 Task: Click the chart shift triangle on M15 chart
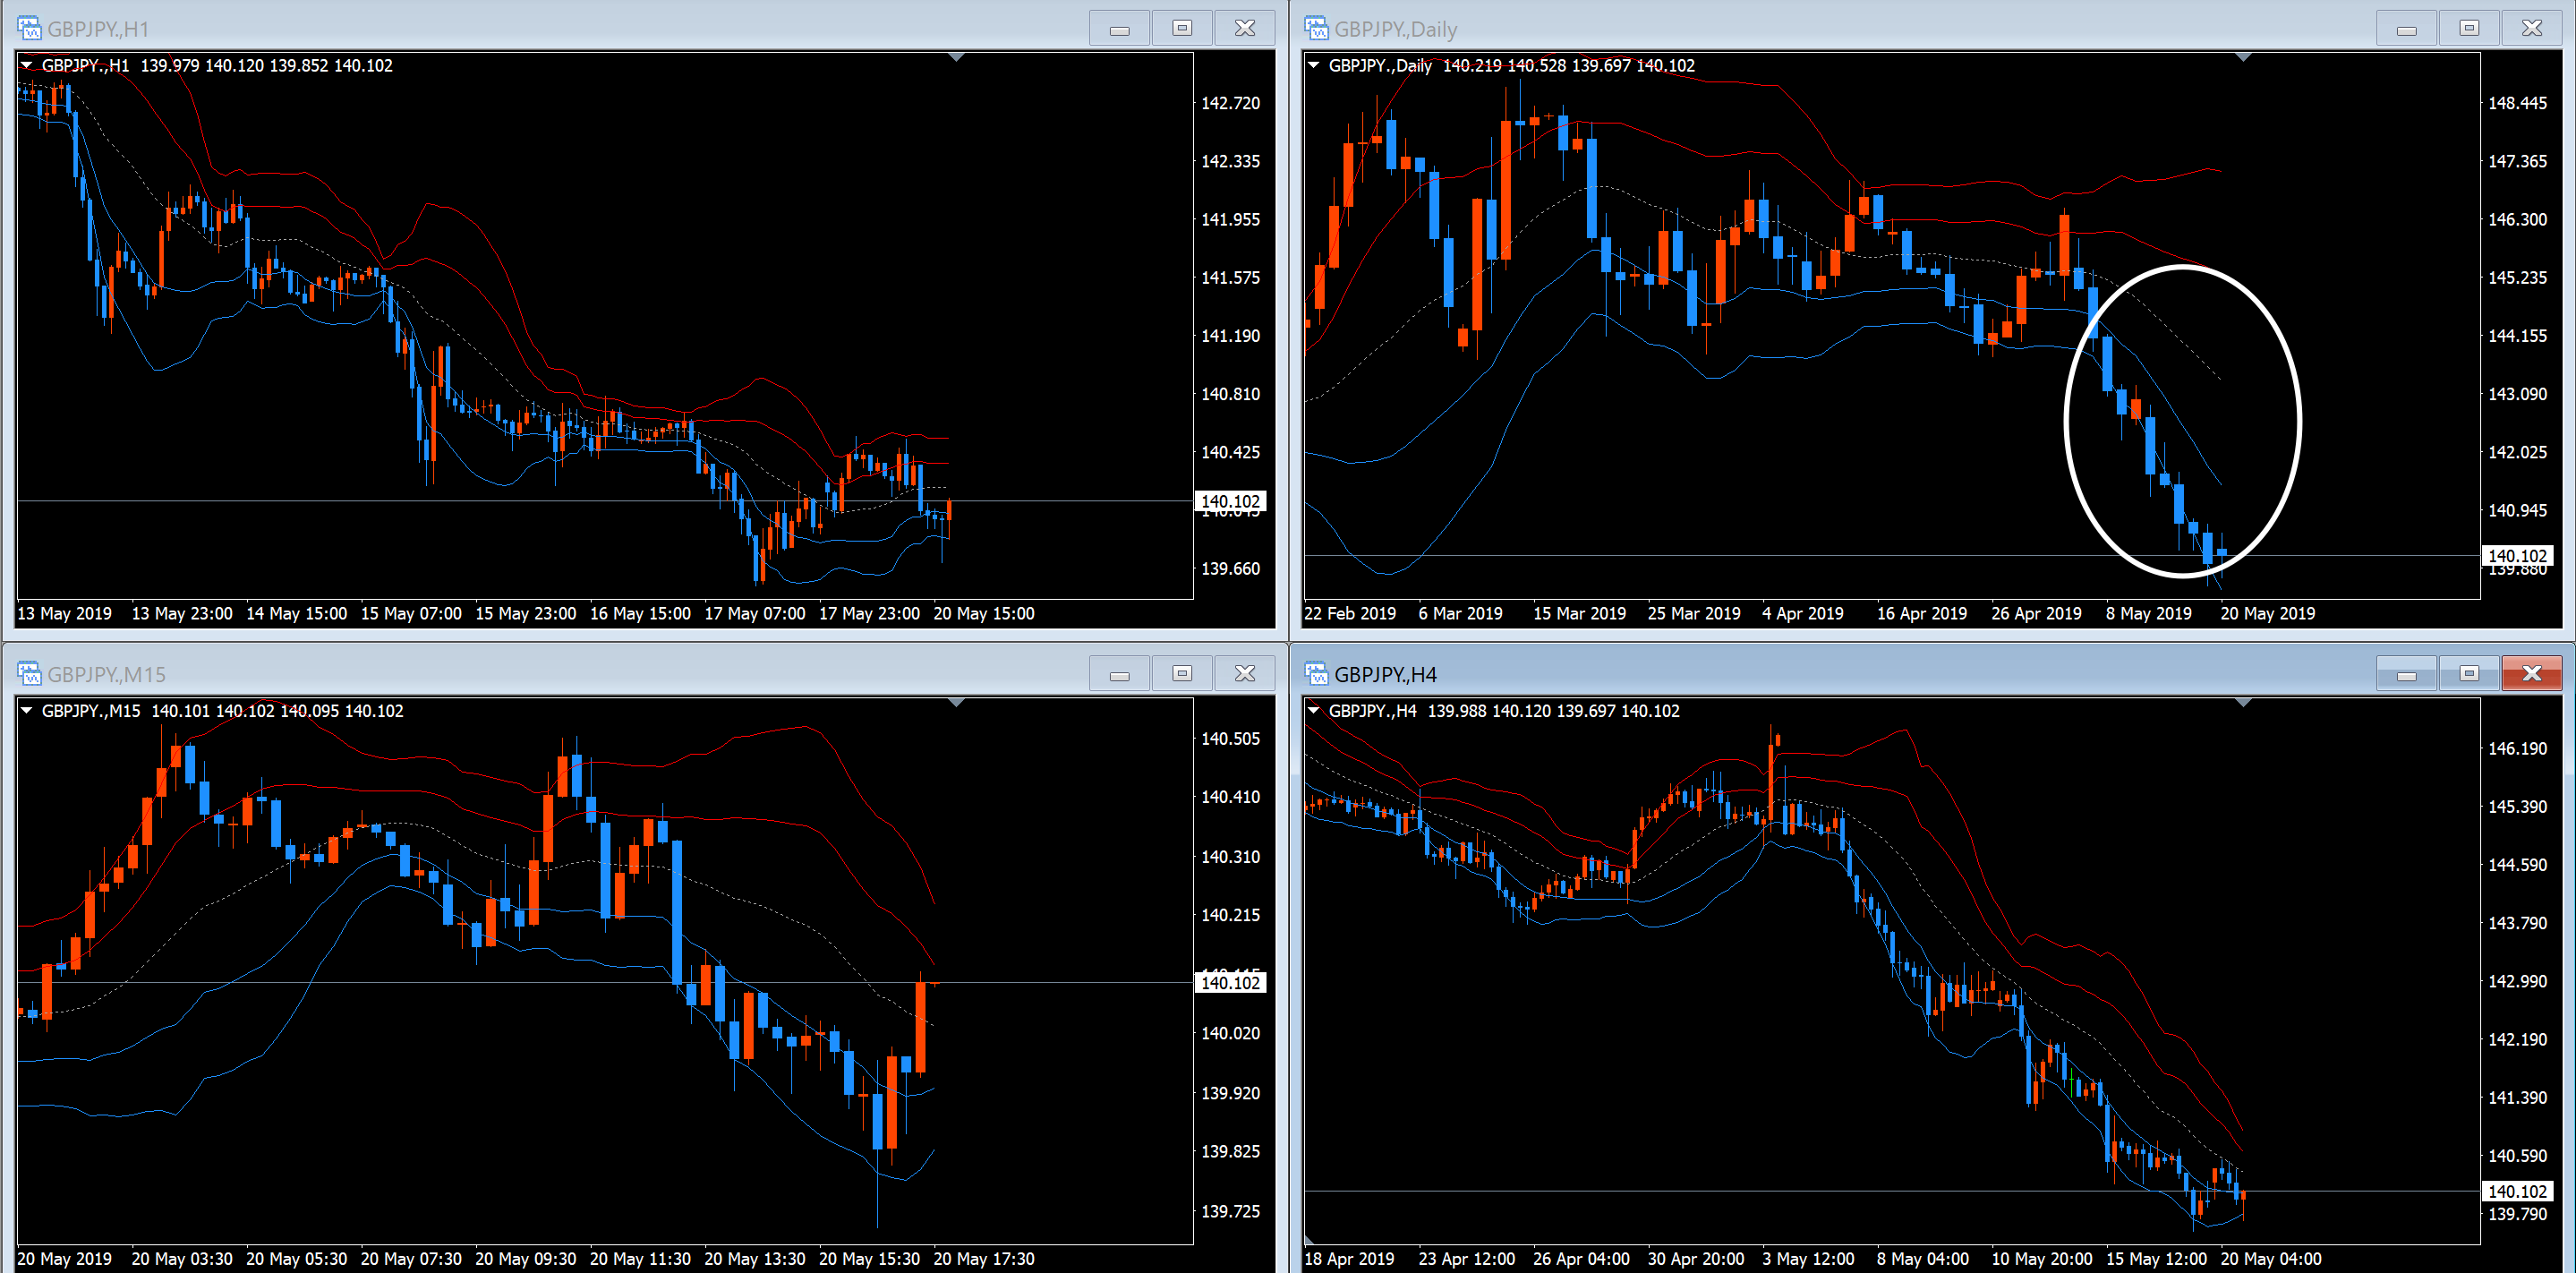[x=956, y=703]
